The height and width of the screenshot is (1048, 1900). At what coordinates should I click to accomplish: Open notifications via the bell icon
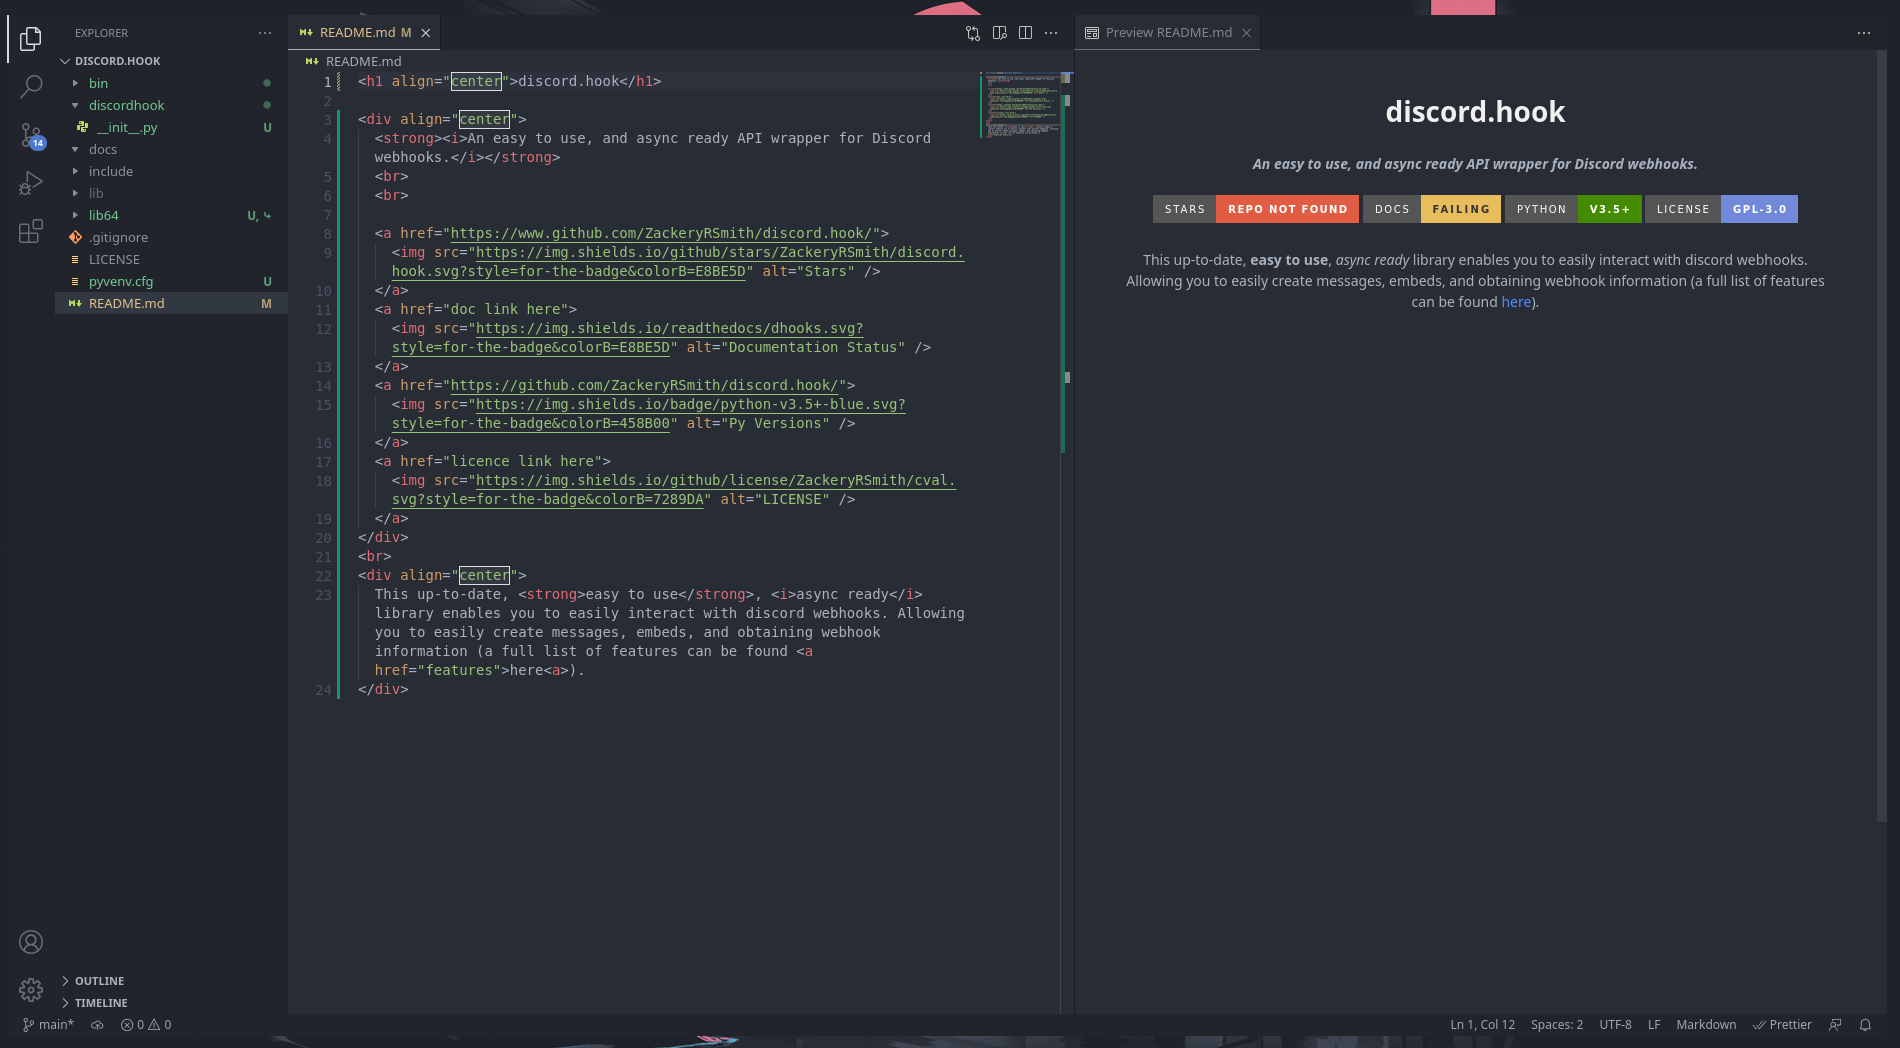click(1865, 1025)
